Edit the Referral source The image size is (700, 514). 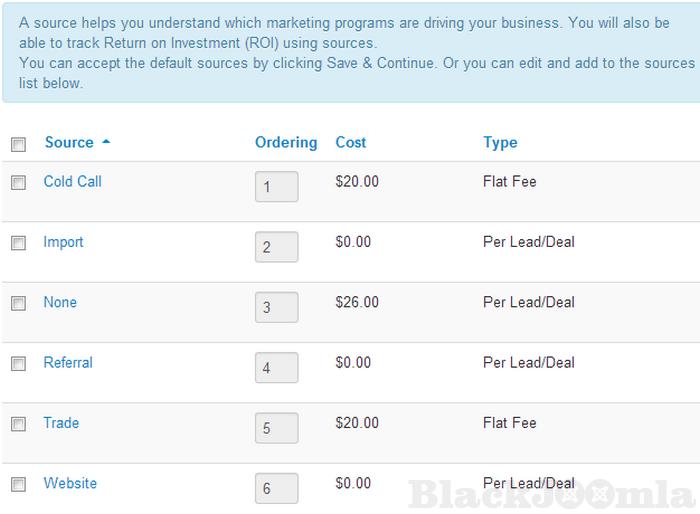pyautogui.click(x=68, y=363)
